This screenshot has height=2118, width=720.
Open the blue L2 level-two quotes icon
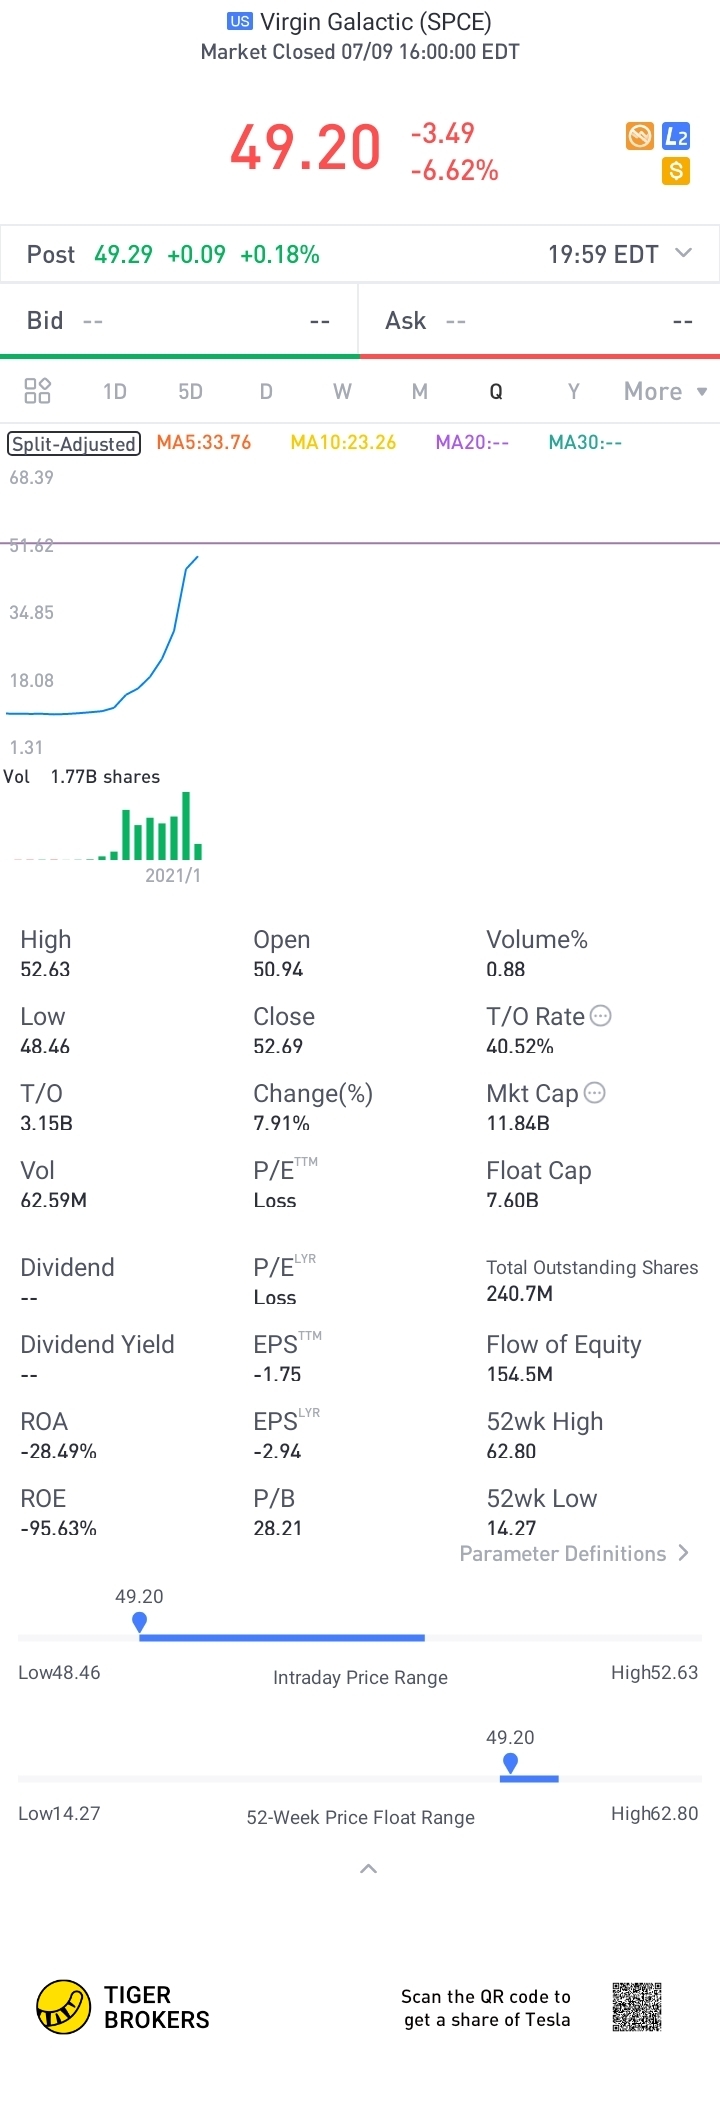676,136
